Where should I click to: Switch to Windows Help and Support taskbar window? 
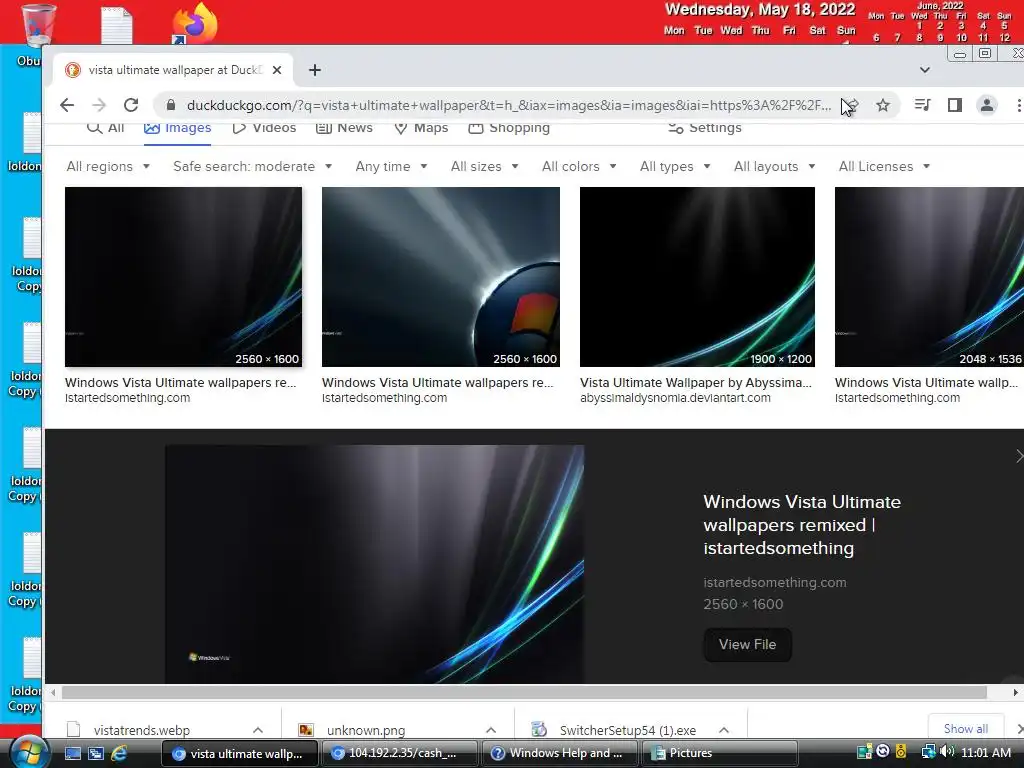point(560,753)
